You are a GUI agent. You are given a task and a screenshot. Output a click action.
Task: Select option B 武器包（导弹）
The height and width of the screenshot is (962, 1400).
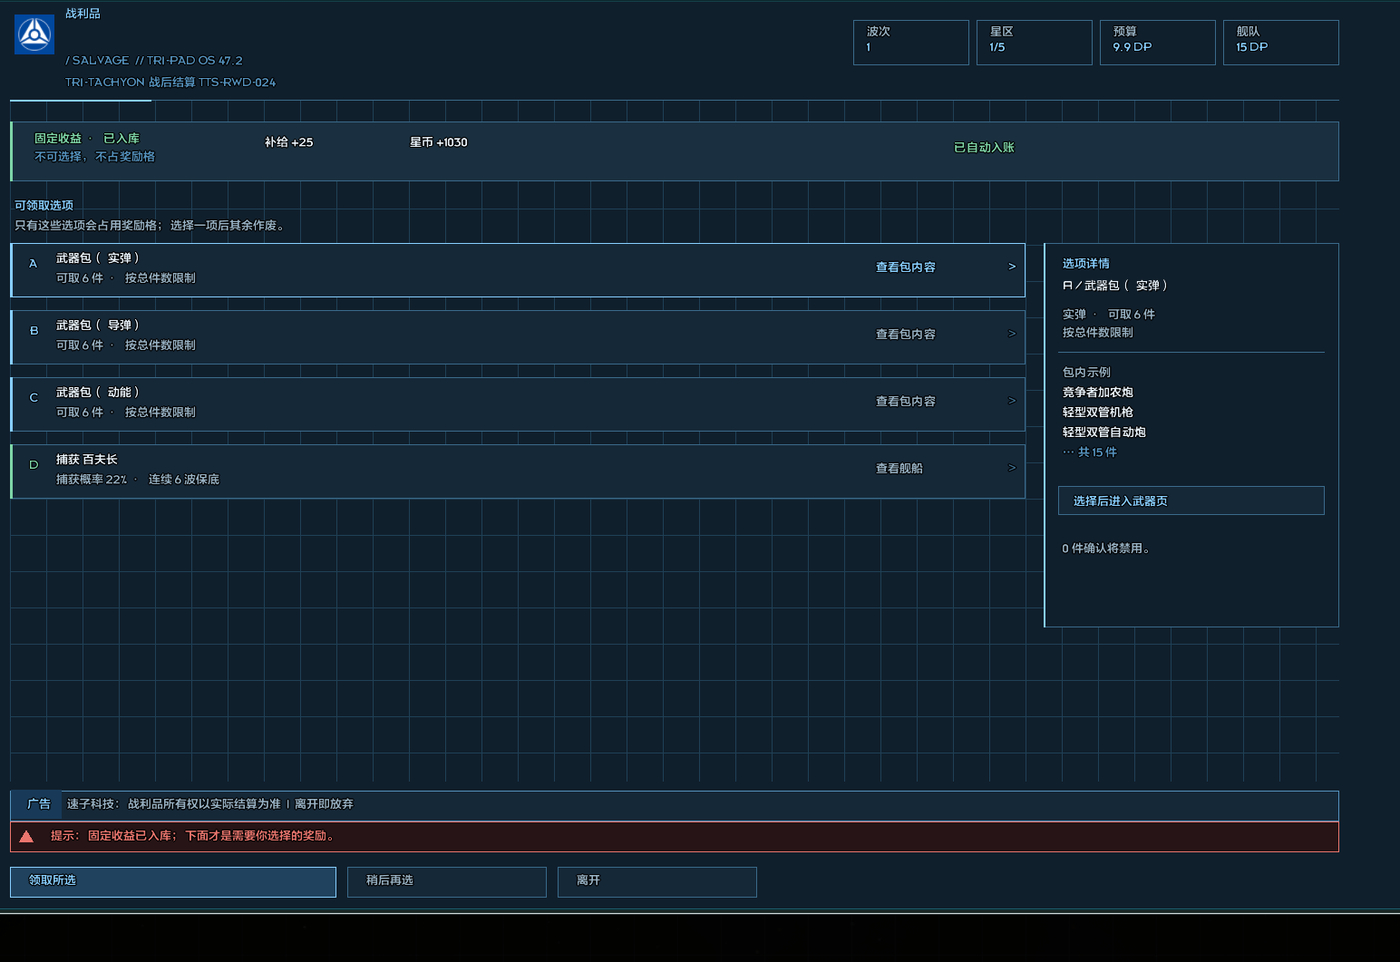pos(518,337)
